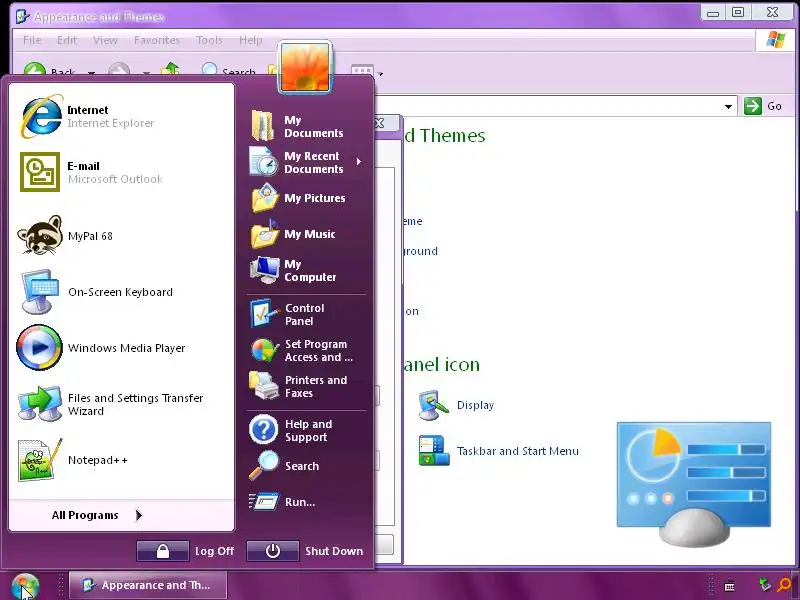This screenshot has height=600, width=800.
Task: Open the Edit menu
Action: coord(66,40)
